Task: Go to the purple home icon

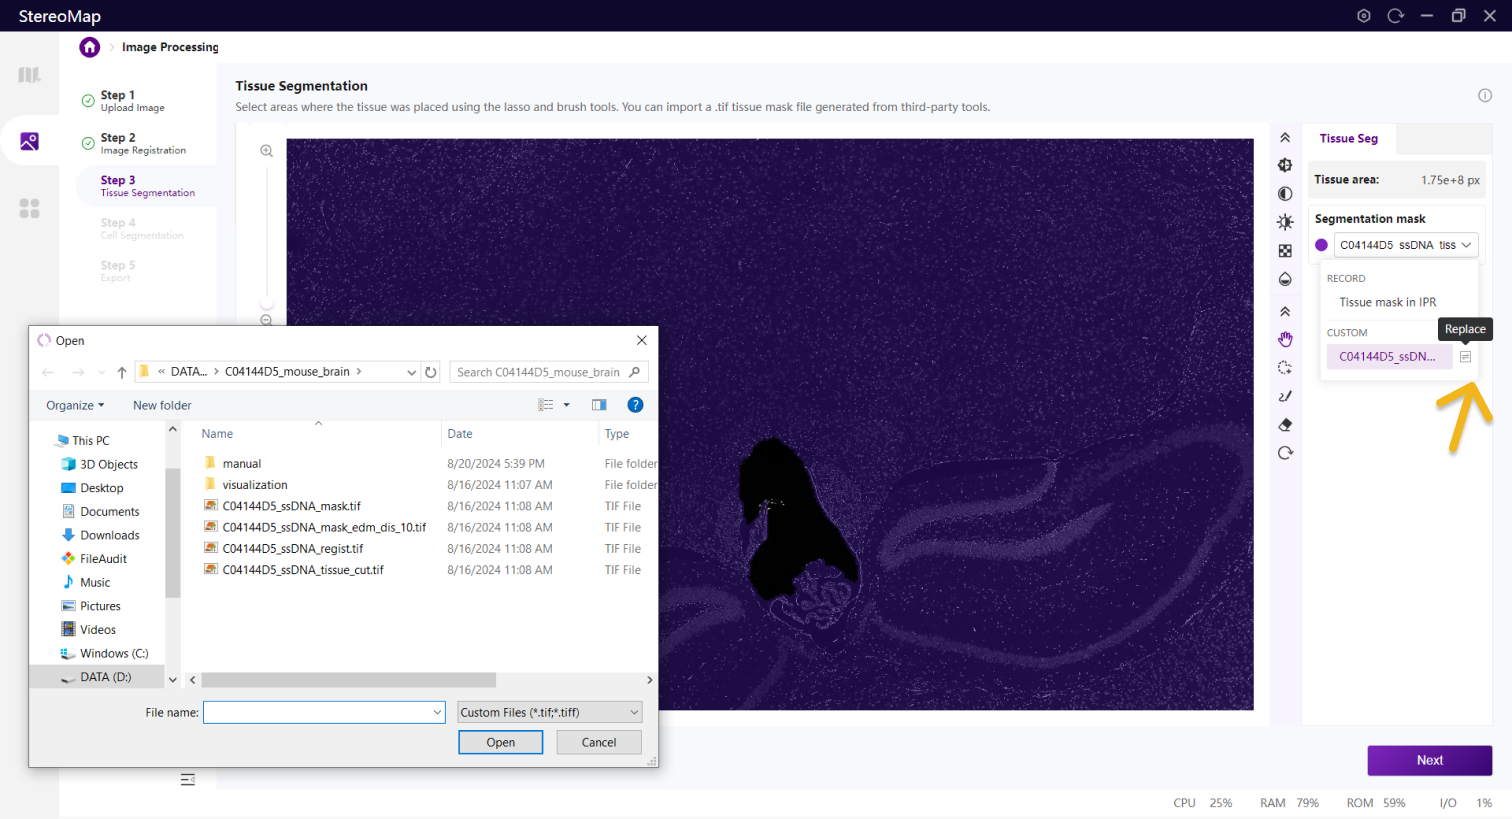Action: tap(90, 47)
